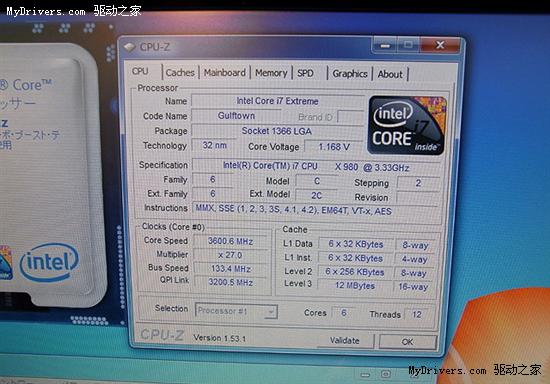550x384 pixels.
Task: Click the Cores value '6'
Action: (343, 313)
